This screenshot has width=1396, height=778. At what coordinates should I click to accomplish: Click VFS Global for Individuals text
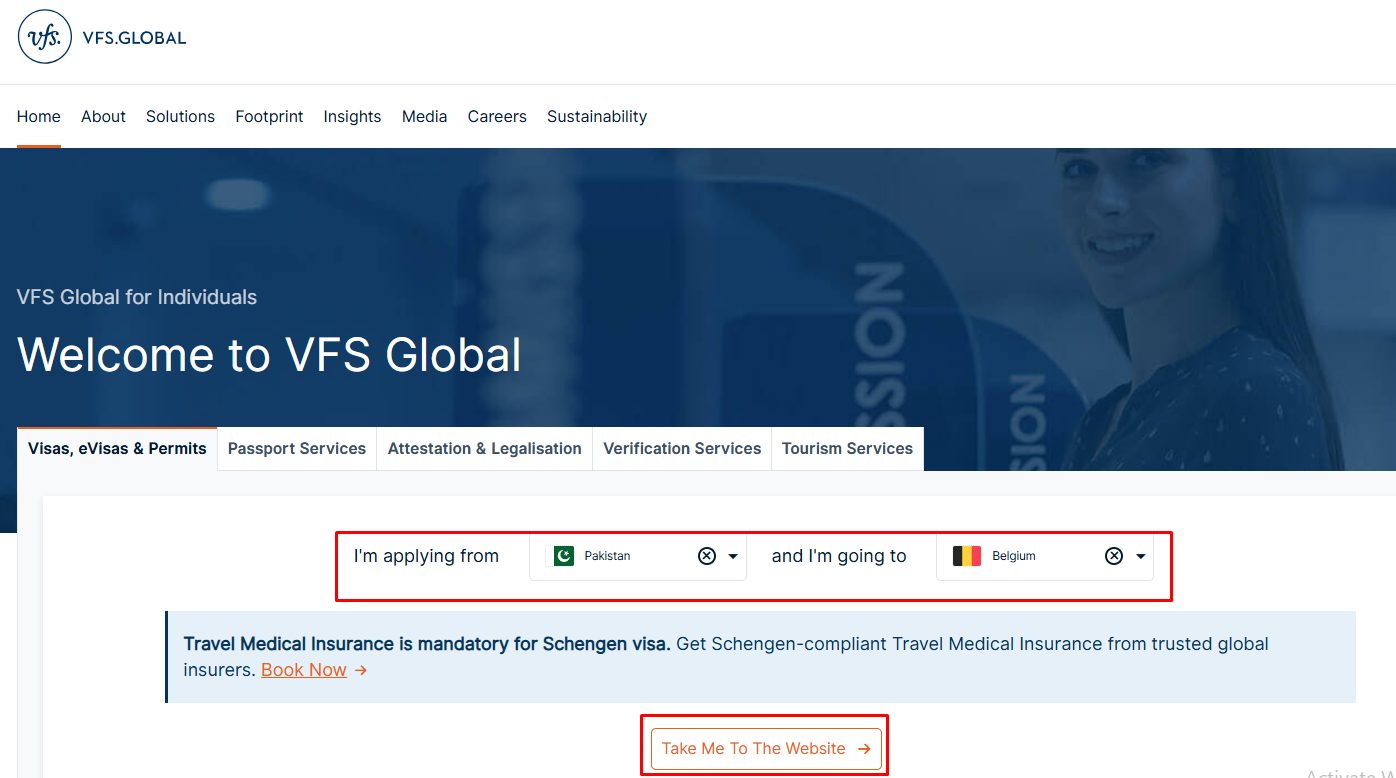click(x=137, y=297)
